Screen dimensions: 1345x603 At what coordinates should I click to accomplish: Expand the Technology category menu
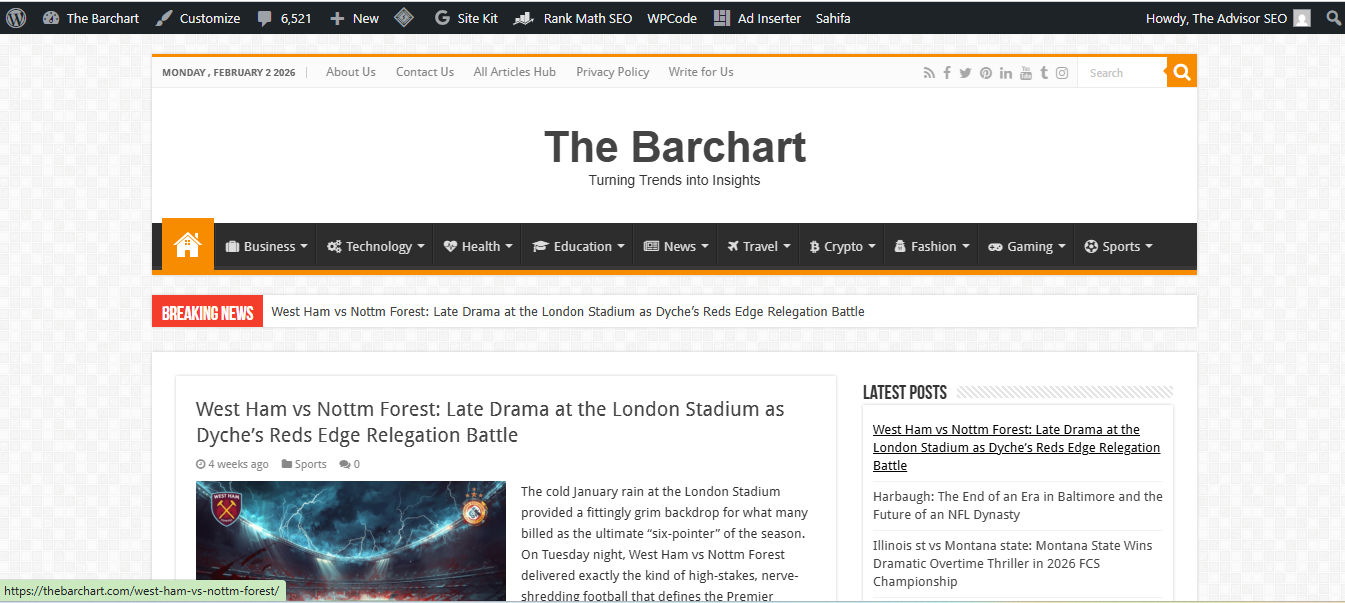376,246
